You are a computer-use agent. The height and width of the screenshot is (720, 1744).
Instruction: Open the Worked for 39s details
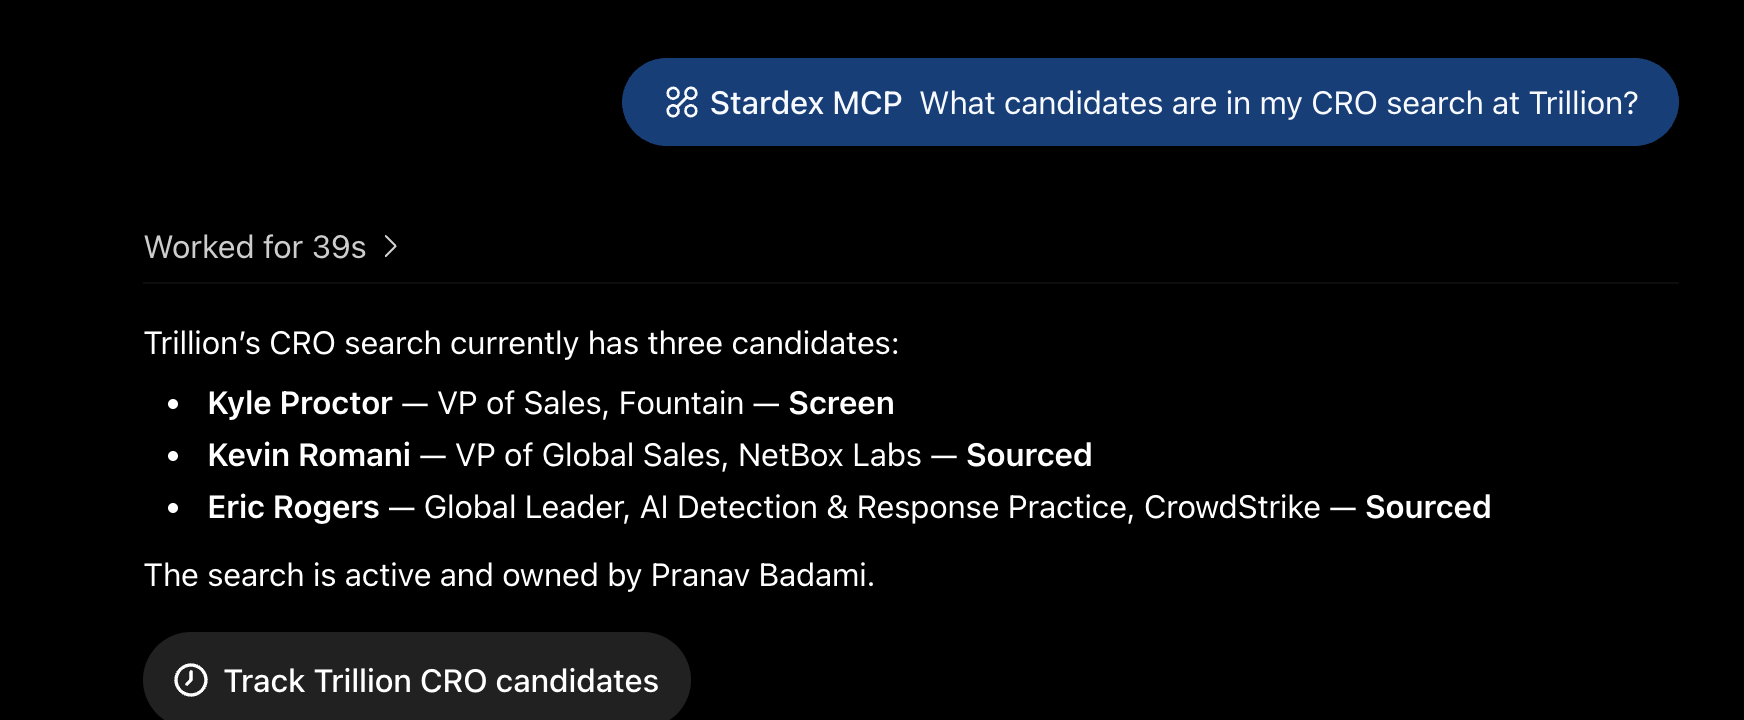point(256,247)
